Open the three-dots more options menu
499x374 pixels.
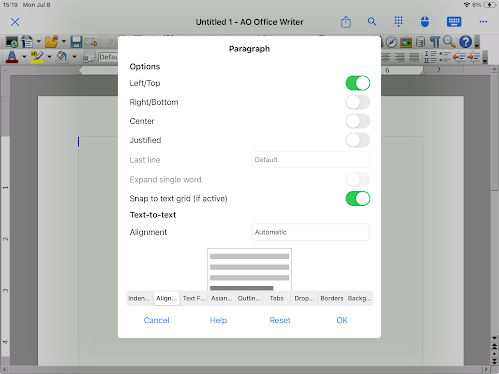click(483, 22)
